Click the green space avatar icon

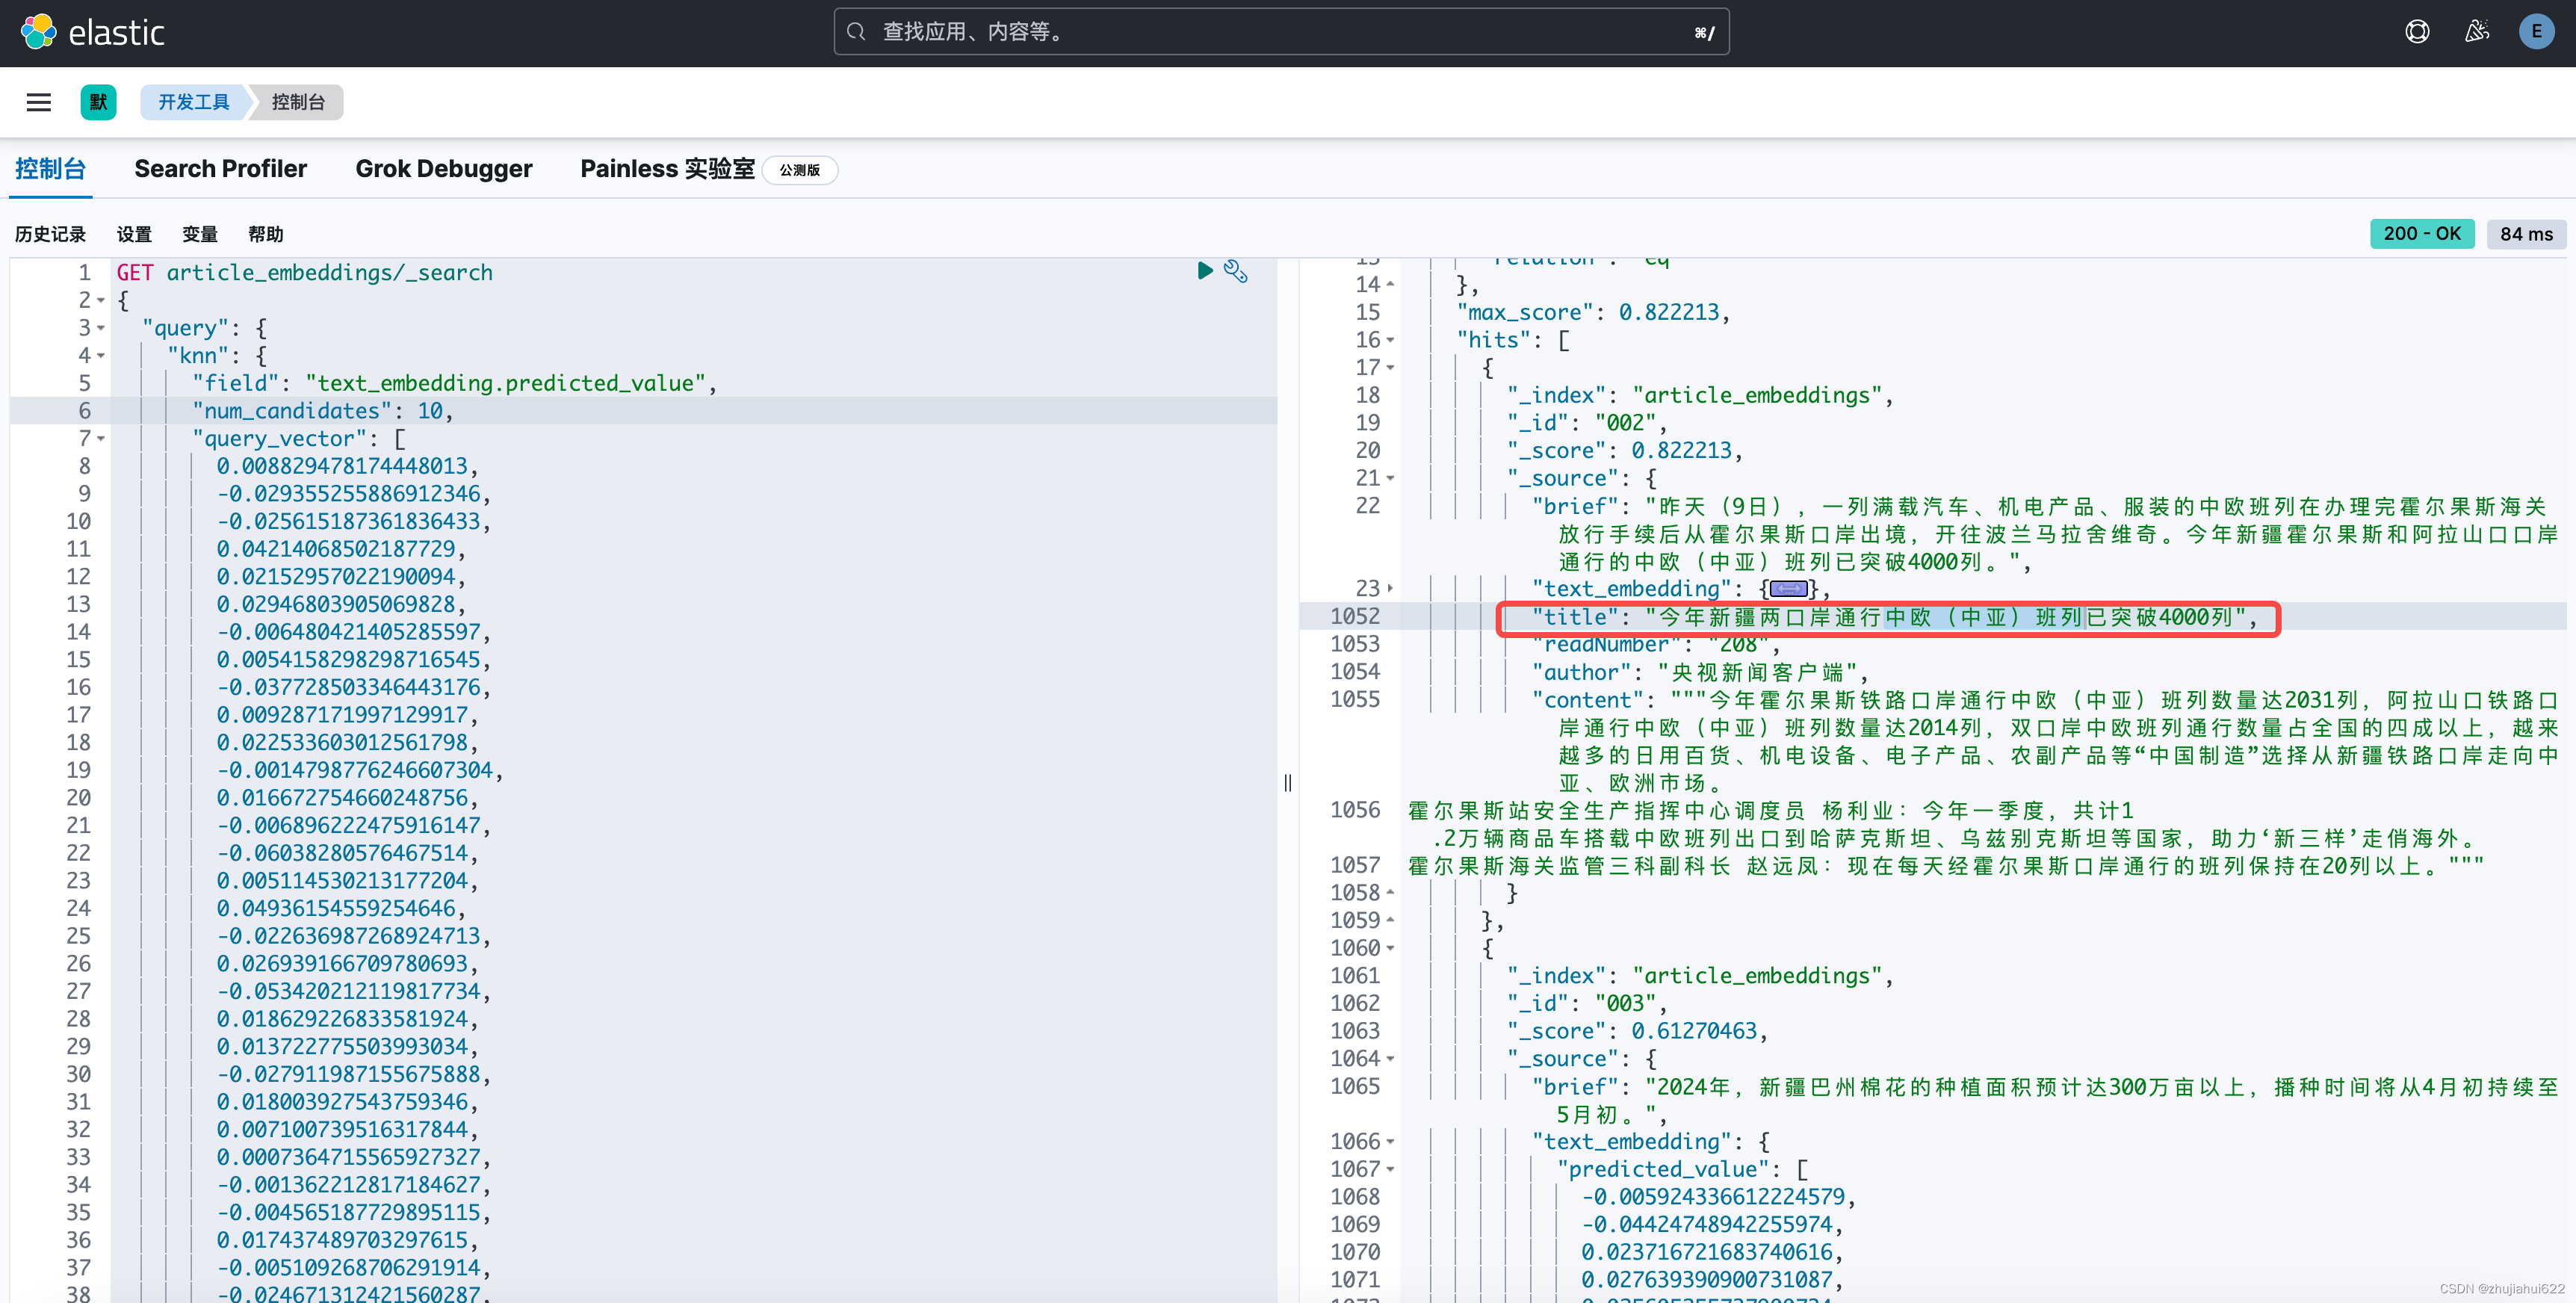click(98, 102)
